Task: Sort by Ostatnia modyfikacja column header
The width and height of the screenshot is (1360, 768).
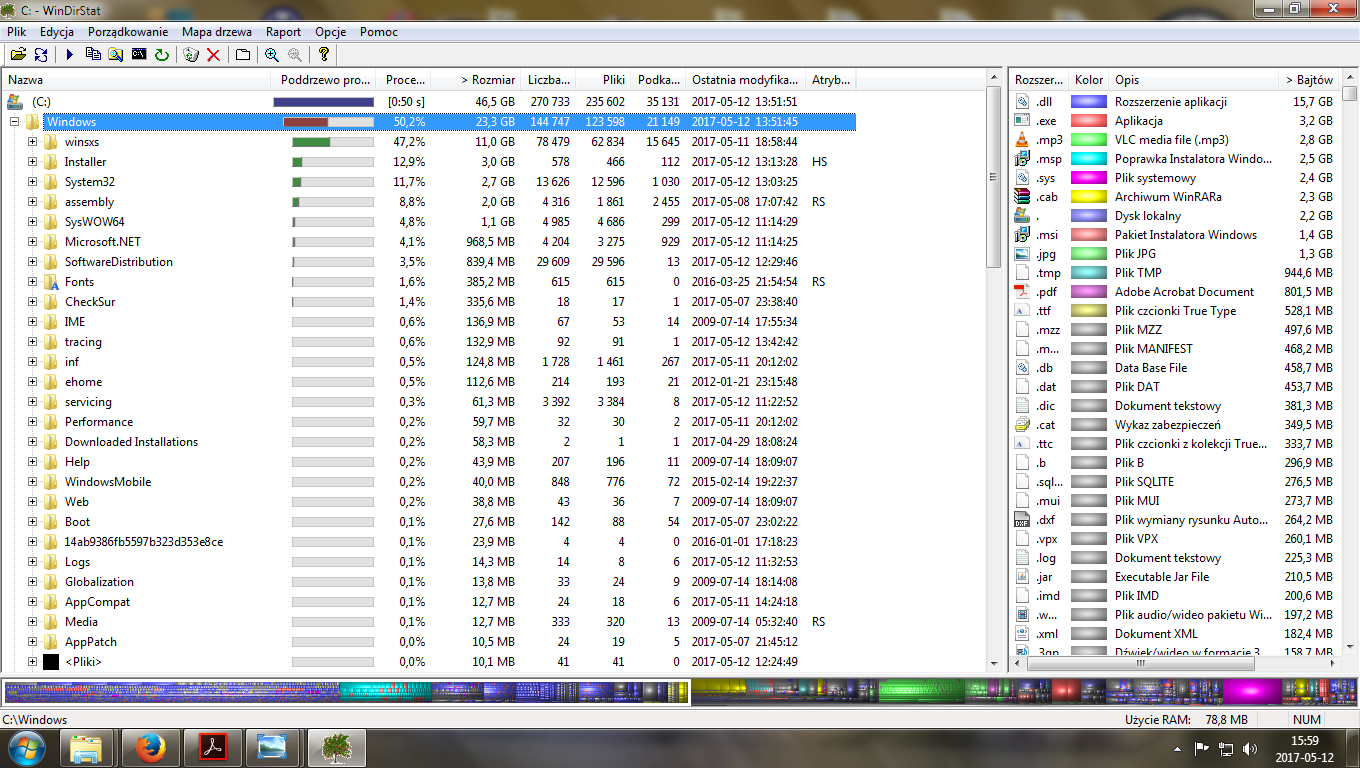Action: (x=746, y=80)
